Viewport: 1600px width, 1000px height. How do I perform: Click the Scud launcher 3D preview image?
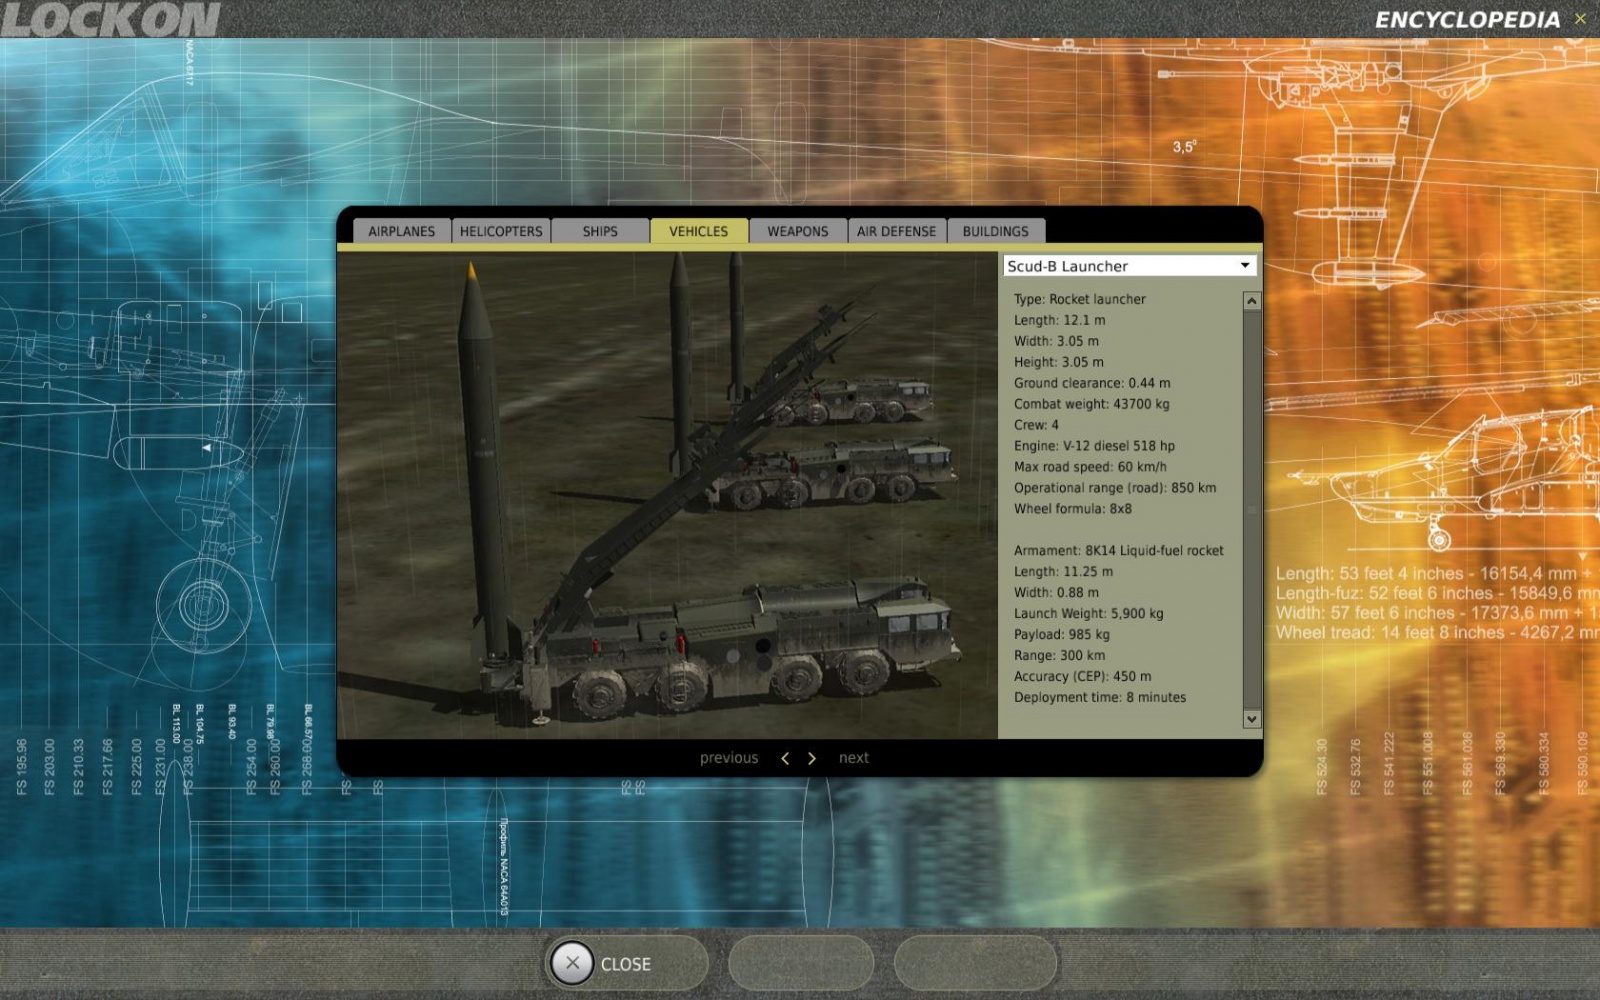667,495
